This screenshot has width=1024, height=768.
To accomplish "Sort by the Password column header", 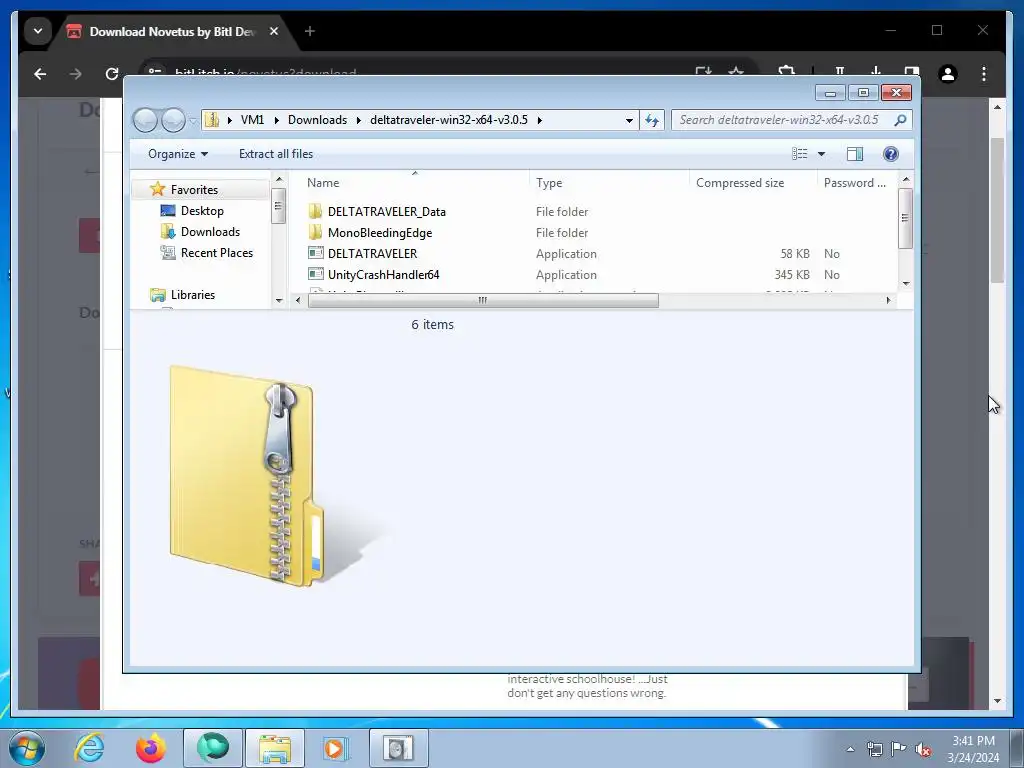I will point(857,183).
